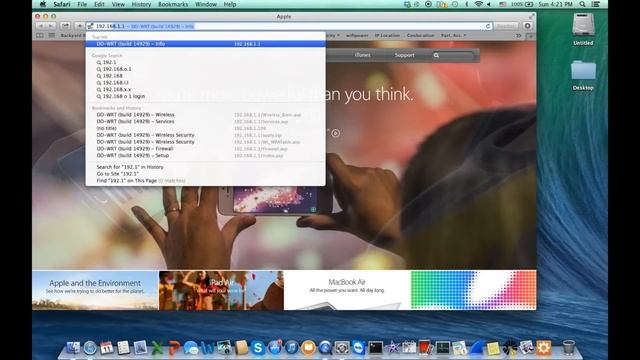Open the Untitled drive on desktop
640x360 pixels.
coord(583,29)
